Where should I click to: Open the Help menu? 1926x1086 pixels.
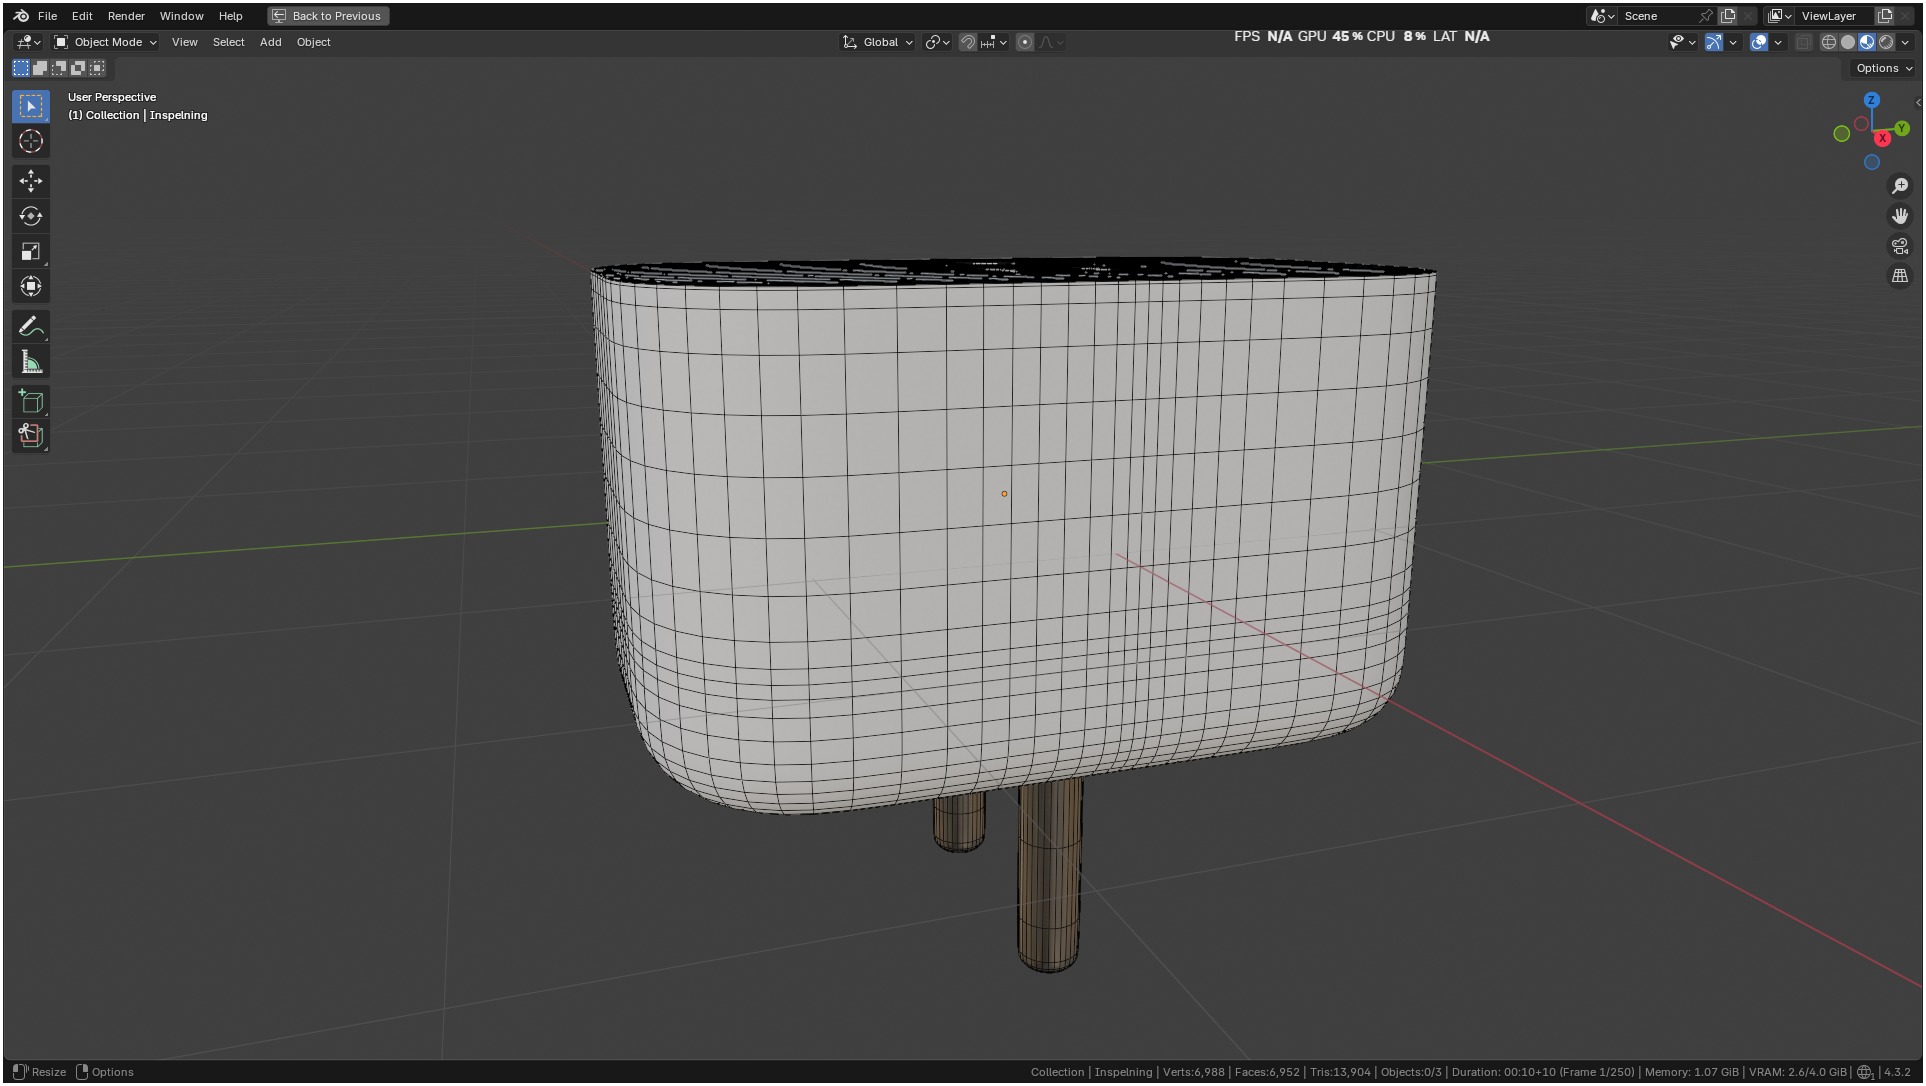point(230,16)
